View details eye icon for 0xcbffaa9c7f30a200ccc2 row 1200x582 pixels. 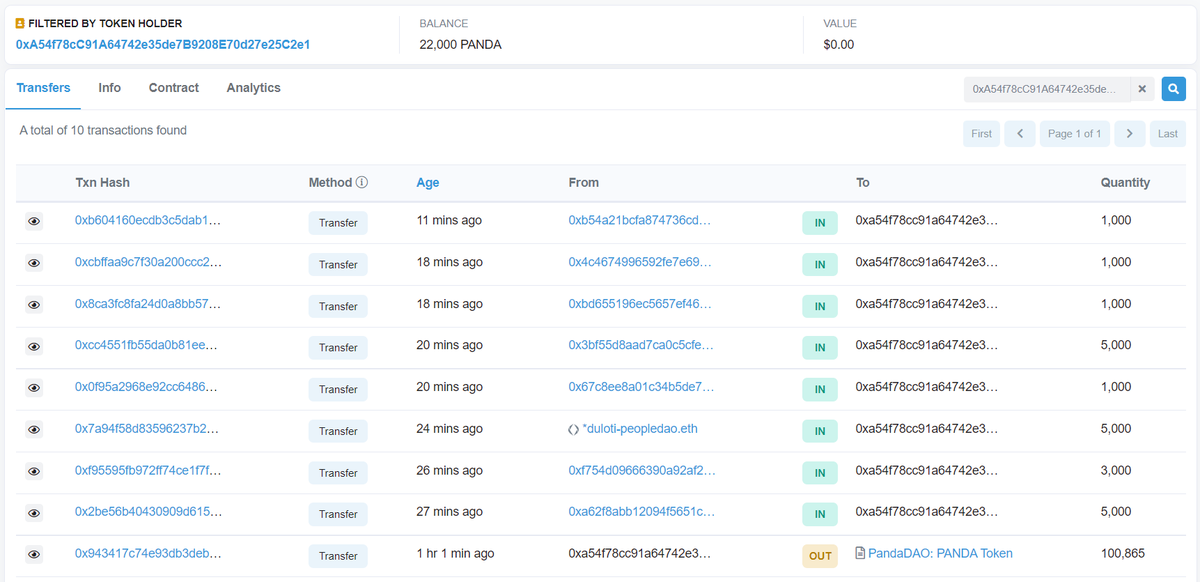tap(34, 263)
